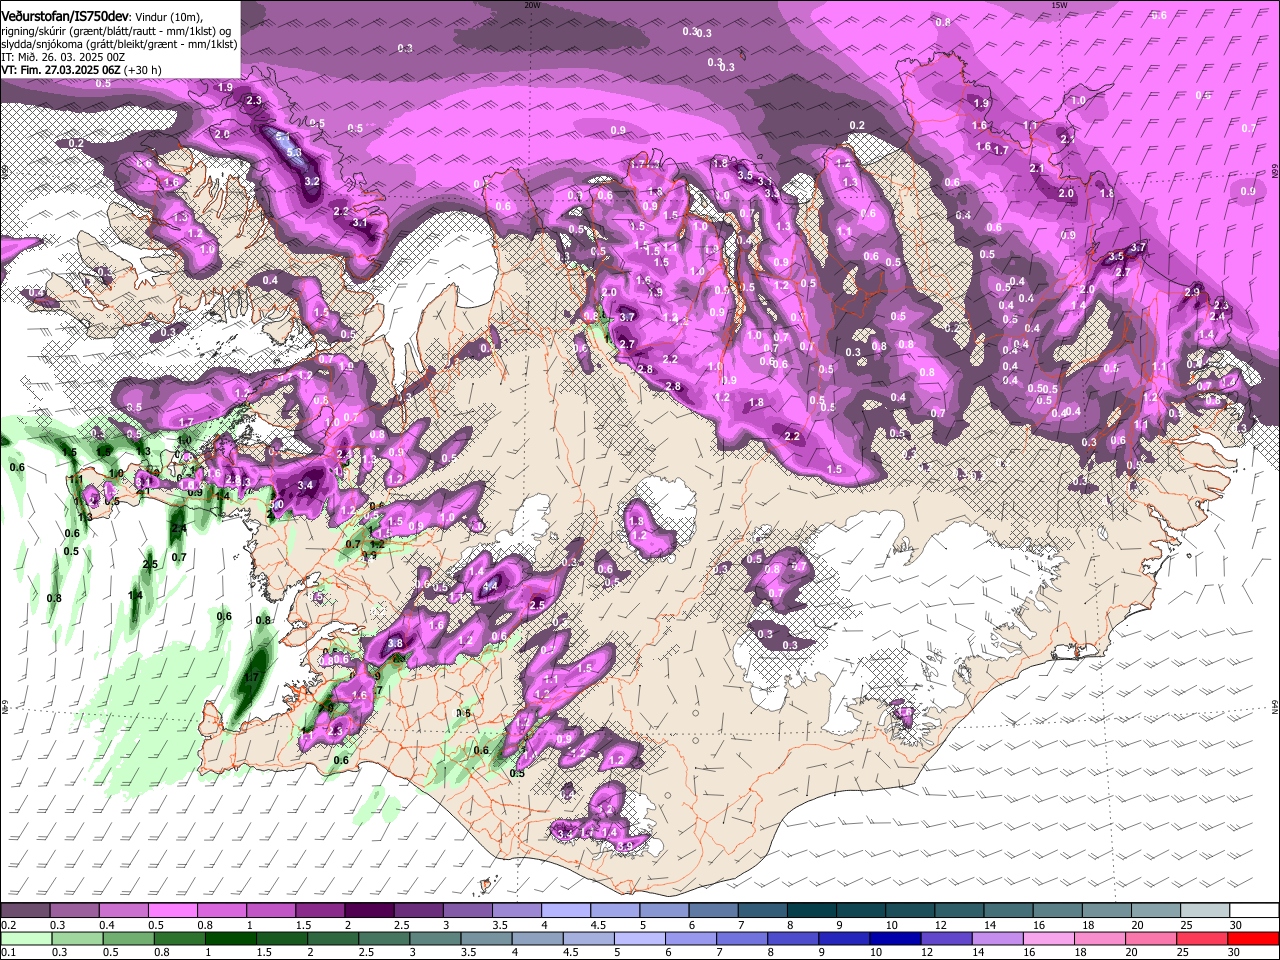This screenshot has width=1280, height=960.
Task: Click the snow legend label '4.5'
Action: (598, 925)
